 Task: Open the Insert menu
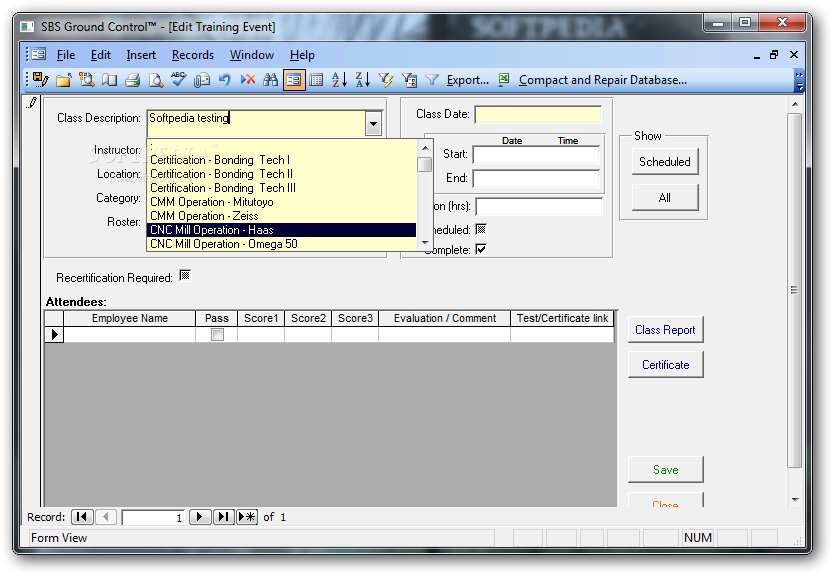coord(141,55)
